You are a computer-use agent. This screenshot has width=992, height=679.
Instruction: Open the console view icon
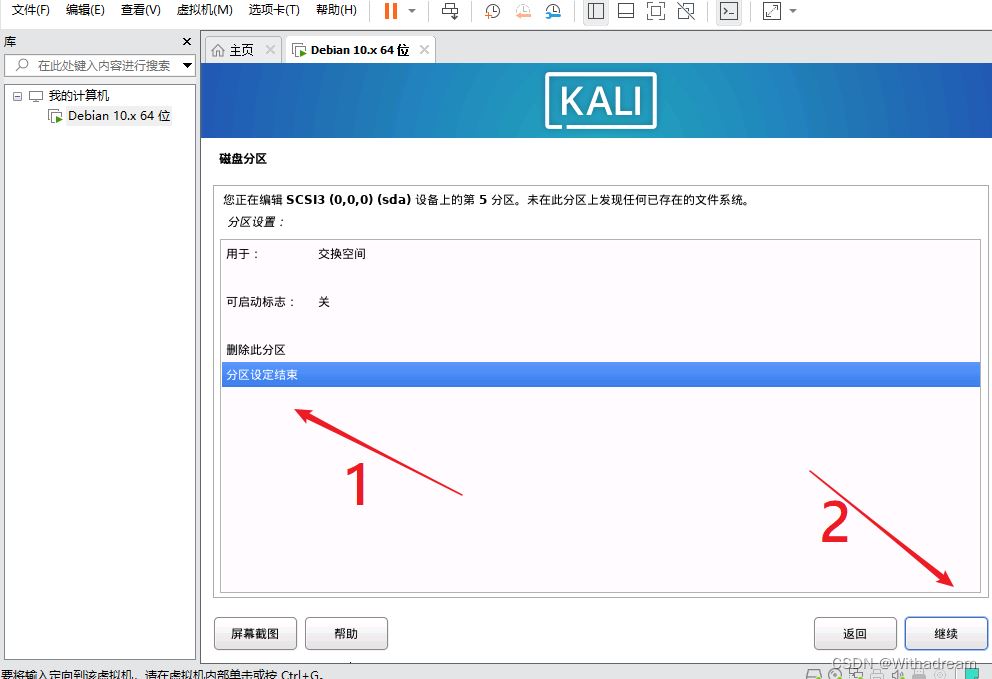pyautogui.click(x=729, y=11)
